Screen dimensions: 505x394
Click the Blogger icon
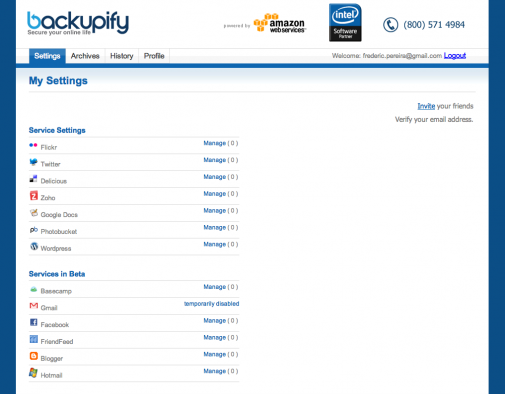[34, 356]
